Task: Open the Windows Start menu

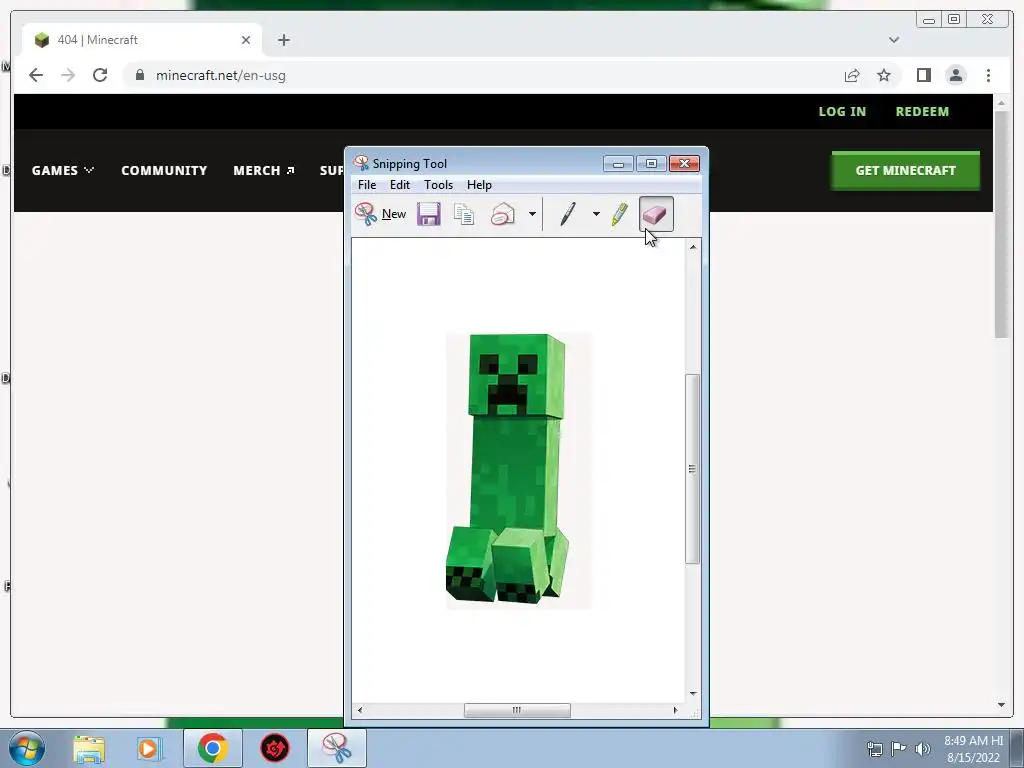Action: [27, 748]
